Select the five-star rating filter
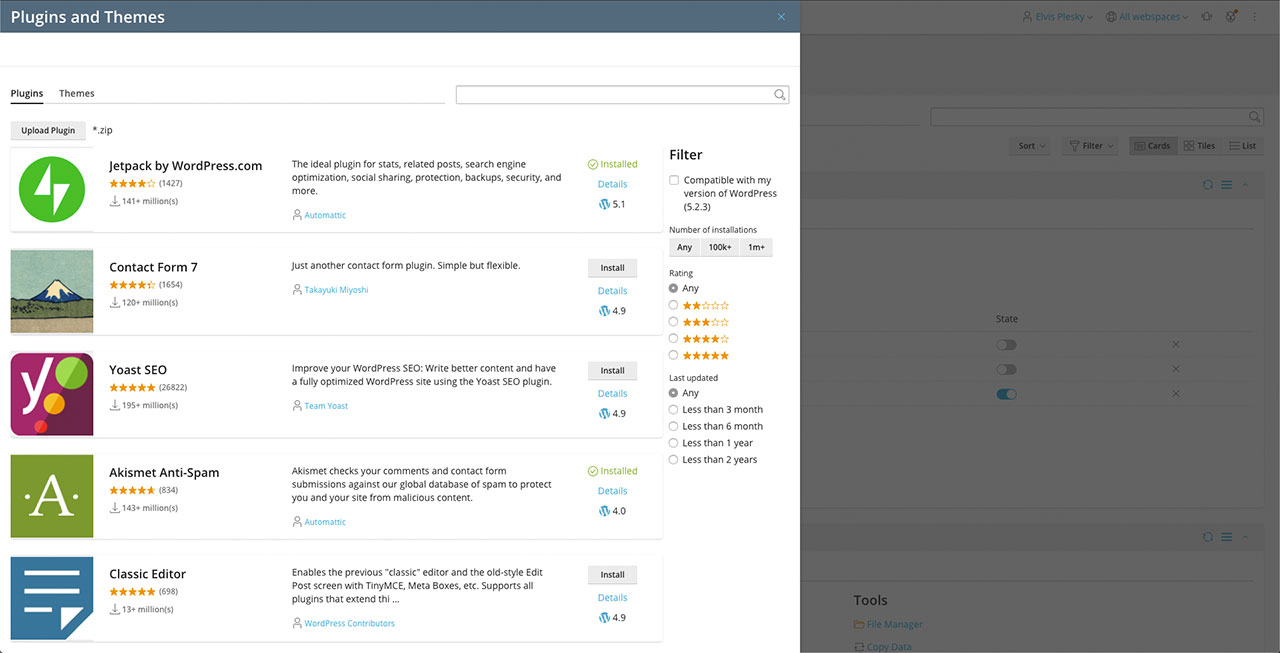This screenshot has width=1280, height=653. [x=673, y=355]
